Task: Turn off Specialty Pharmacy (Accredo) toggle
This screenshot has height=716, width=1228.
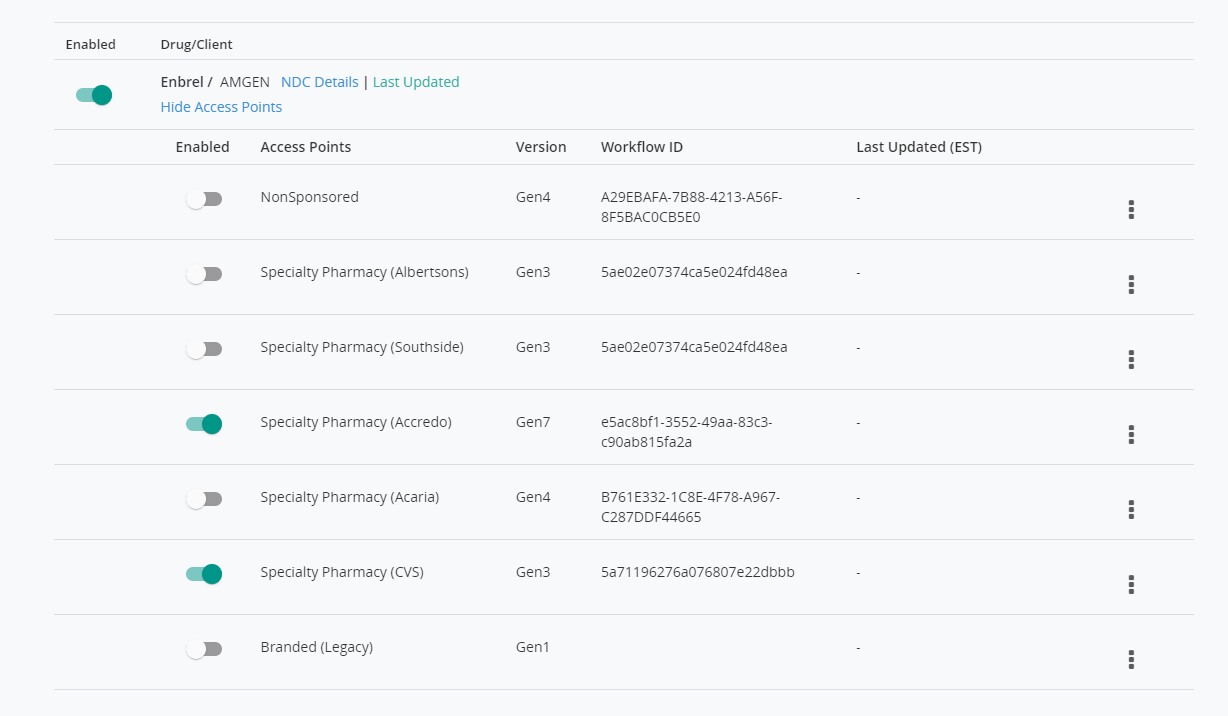Action: [204, 424]
